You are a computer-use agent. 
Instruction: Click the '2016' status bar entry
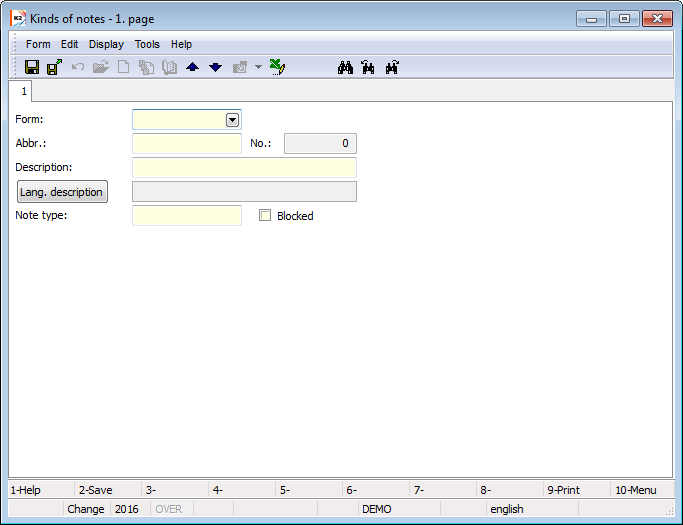pyautogui.click(x=130, y=509)
